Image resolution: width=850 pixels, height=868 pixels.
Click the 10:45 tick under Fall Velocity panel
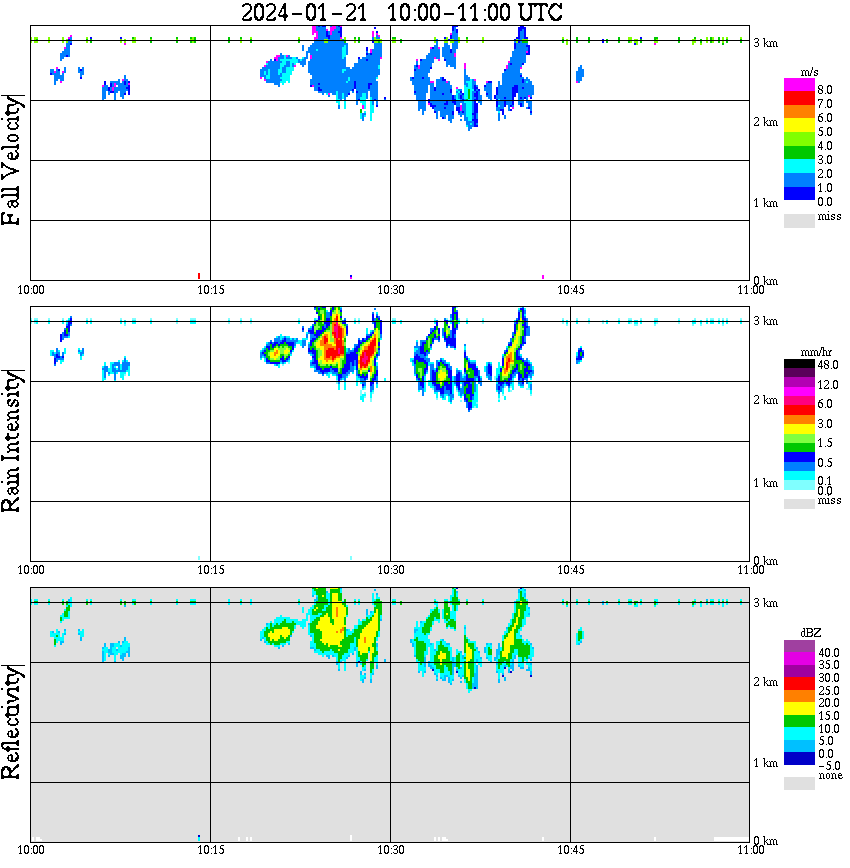571,290
